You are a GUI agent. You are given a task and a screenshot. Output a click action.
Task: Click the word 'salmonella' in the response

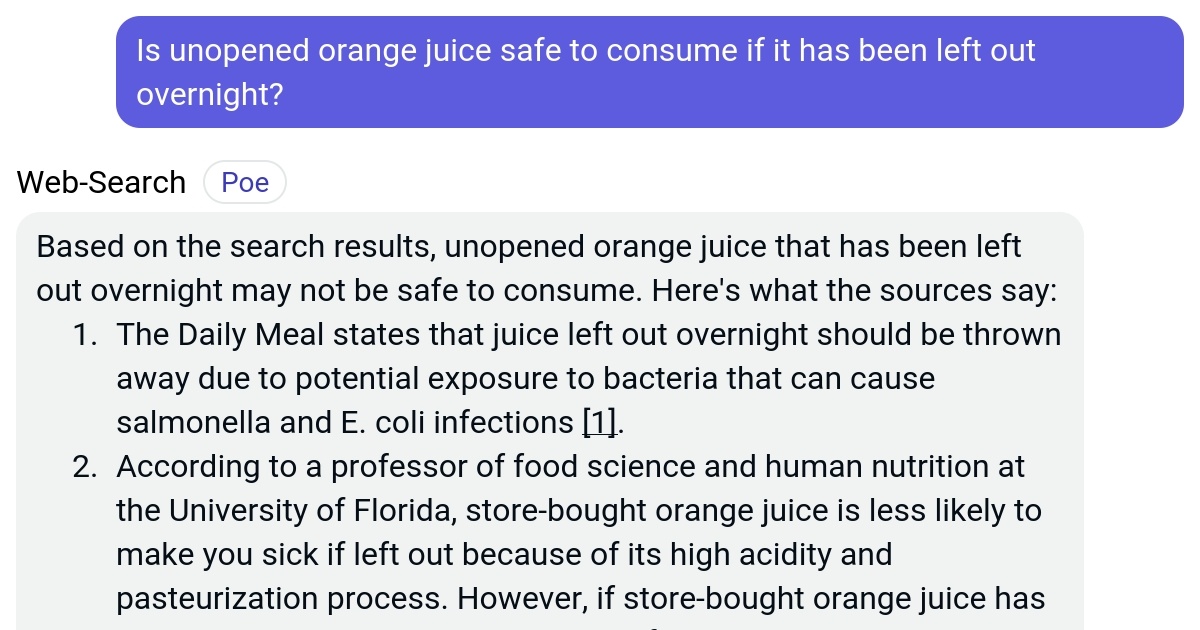(x=189, y=422)
